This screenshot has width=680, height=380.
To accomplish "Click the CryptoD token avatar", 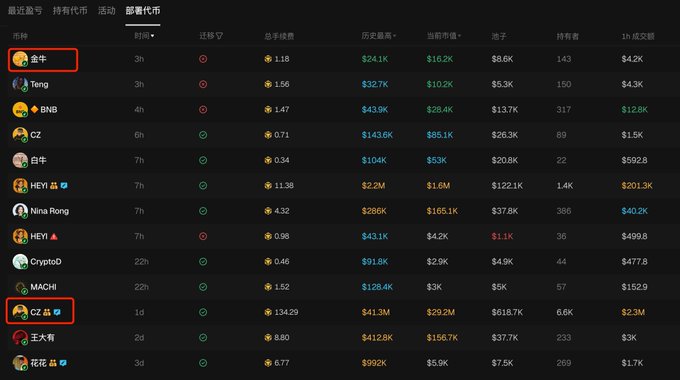I will click(x=20, y=262).
